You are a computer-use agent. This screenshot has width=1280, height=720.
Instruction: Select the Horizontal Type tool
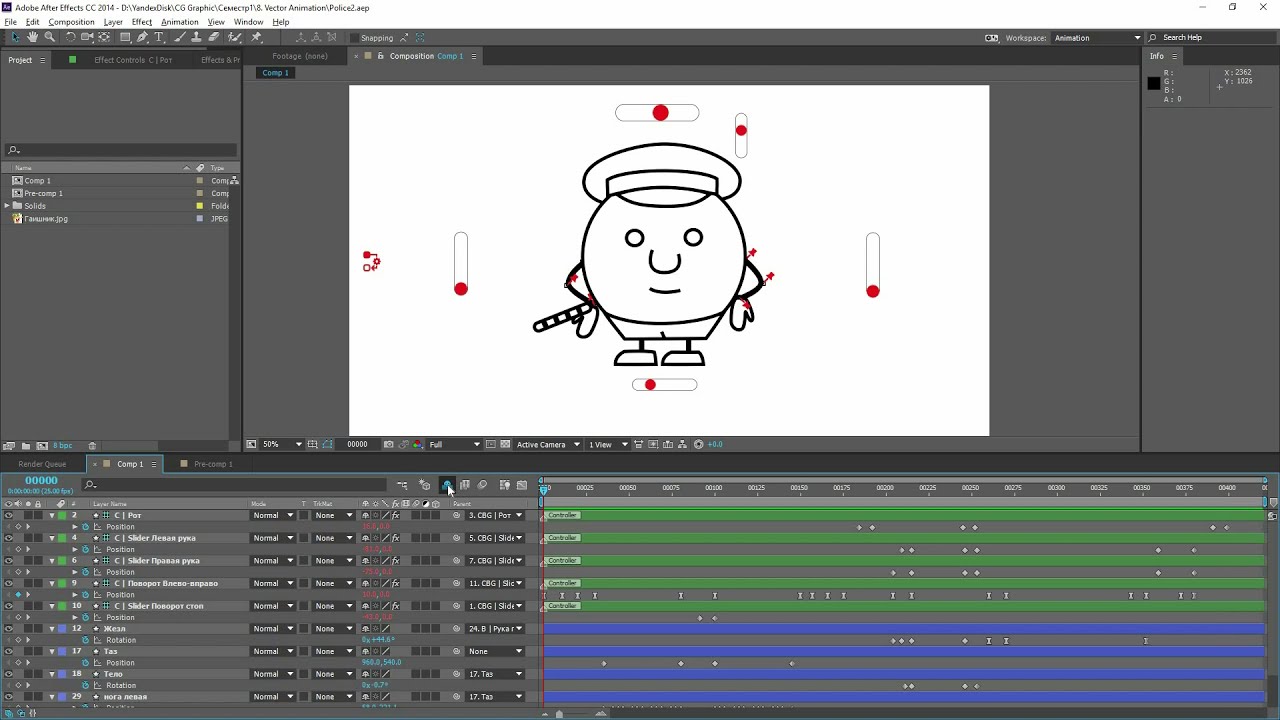coord(159,37)
